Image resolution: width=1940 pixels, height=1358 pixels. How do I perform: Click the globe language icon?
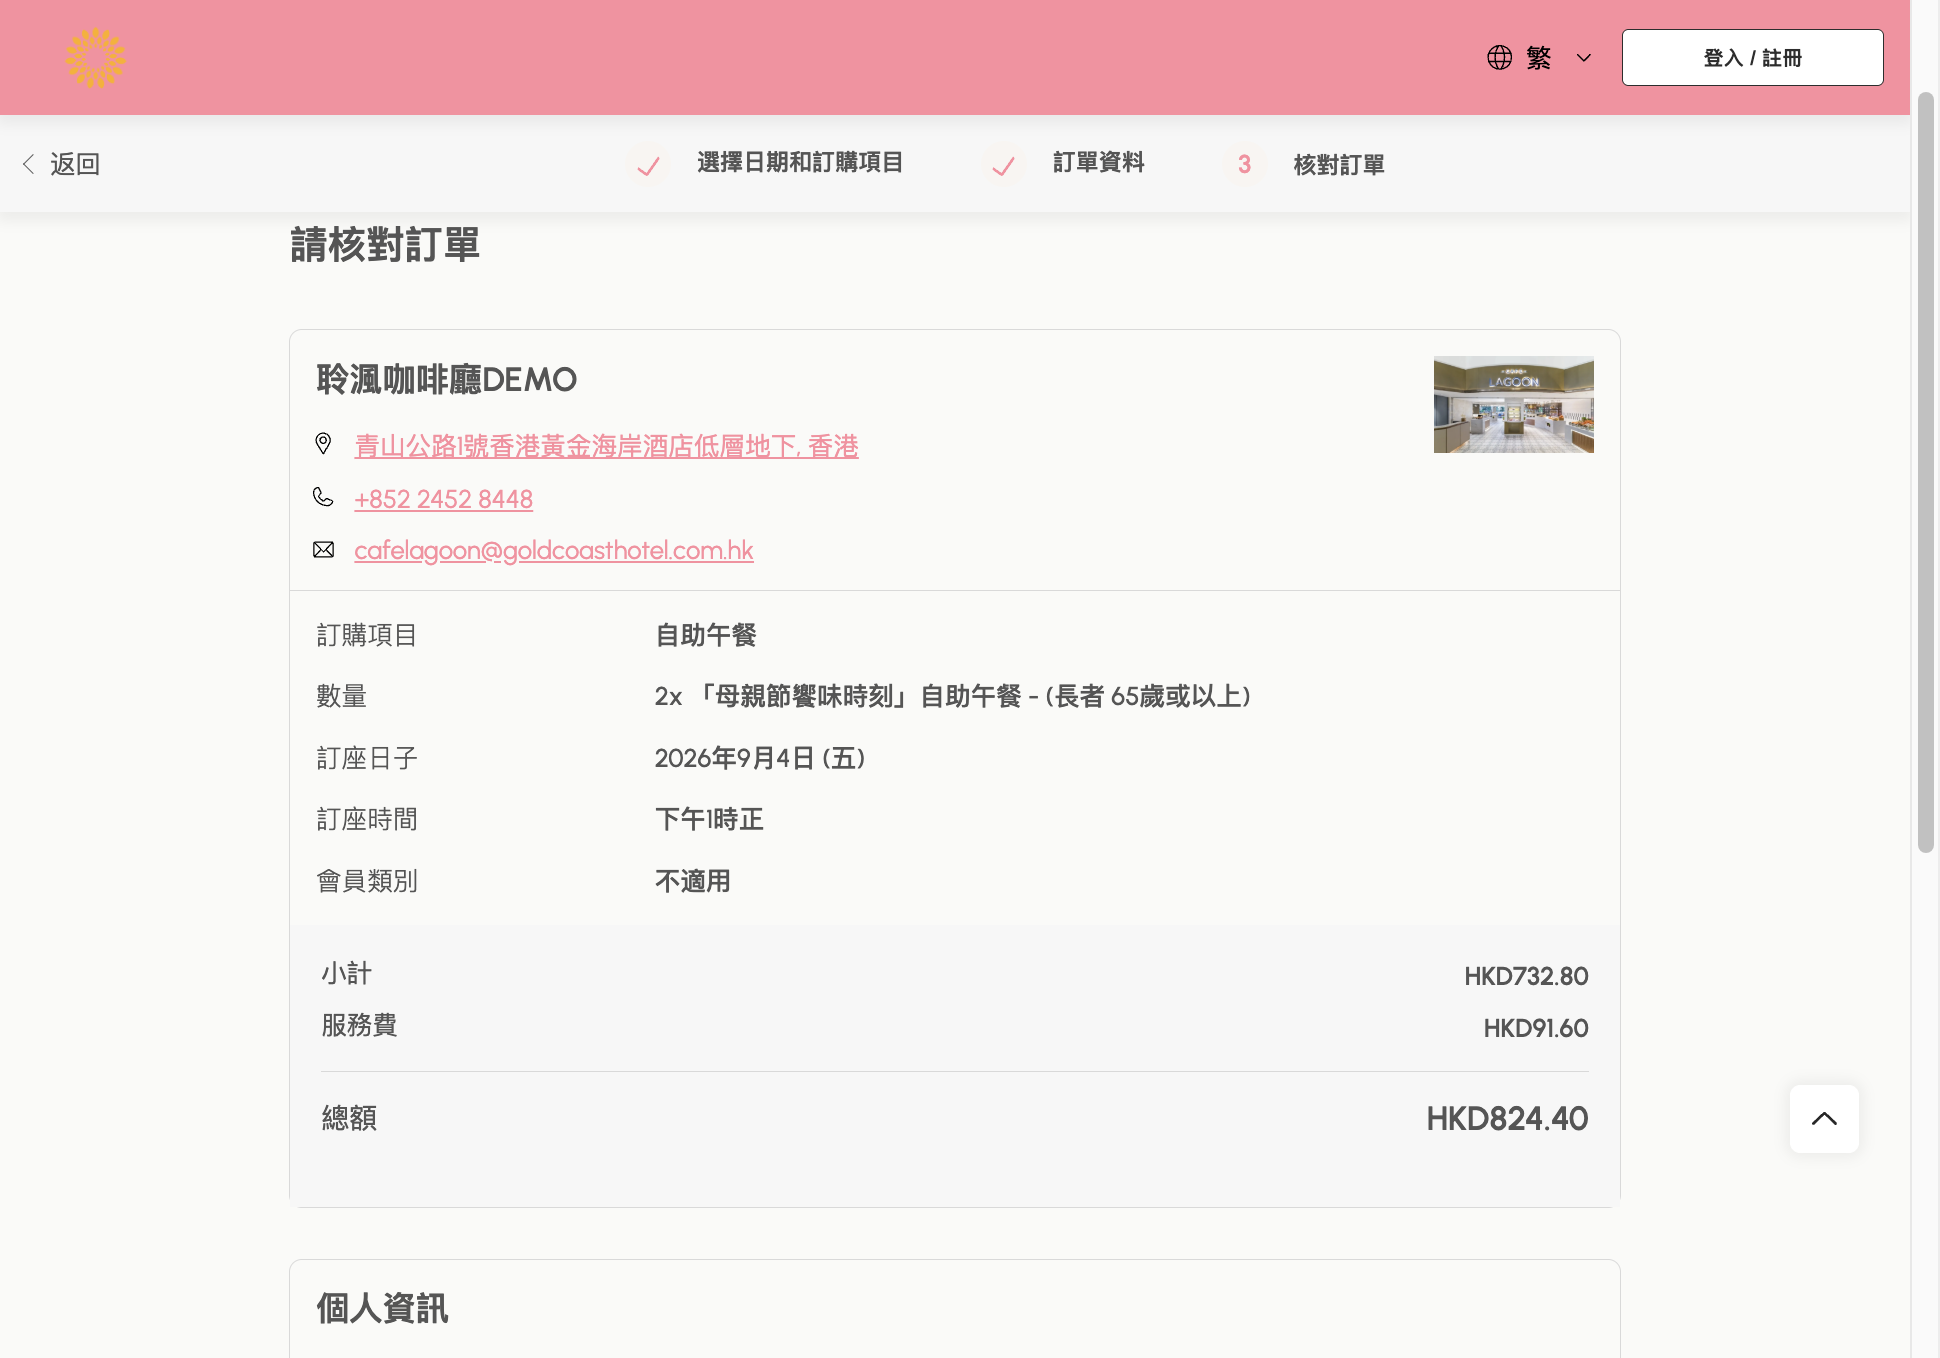1499,58
